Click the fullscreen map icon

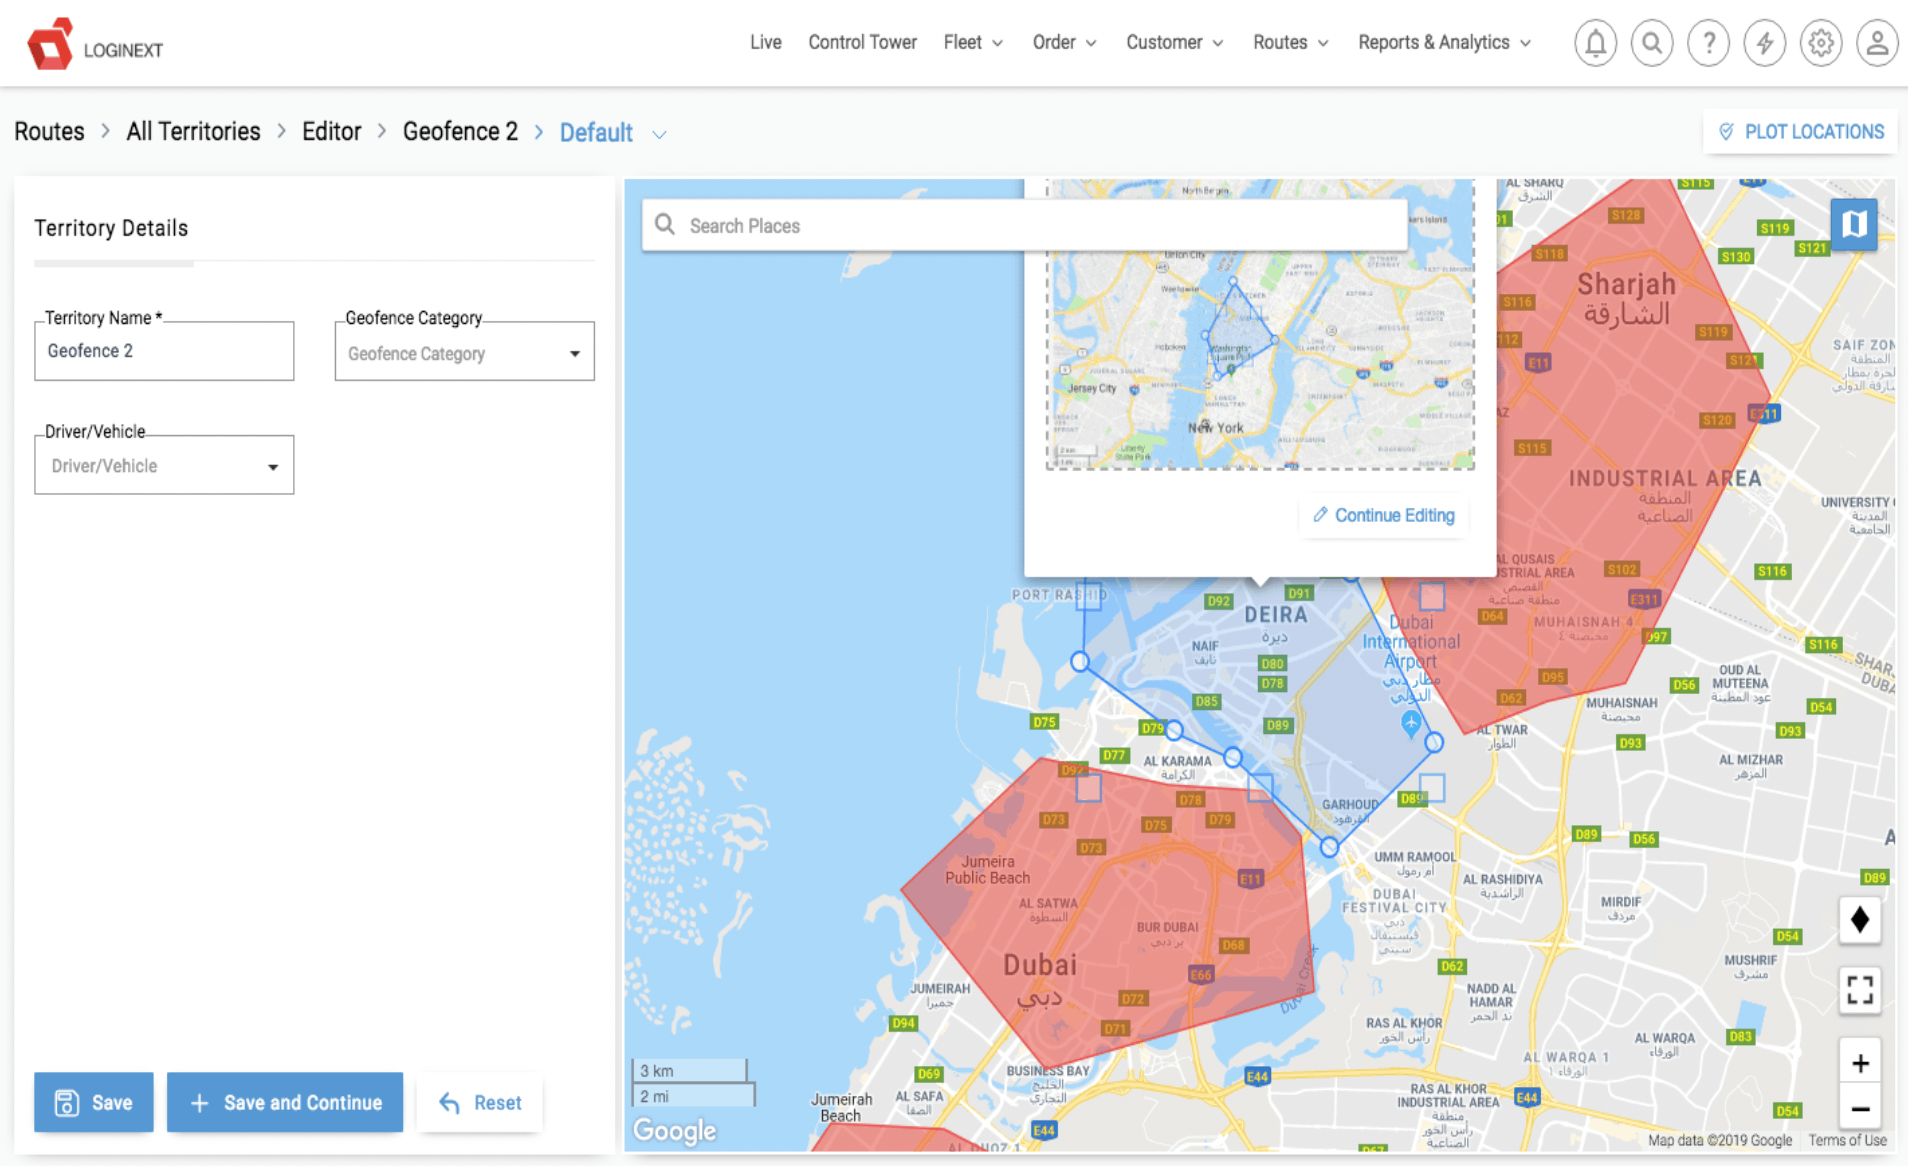coord(1859,990)
